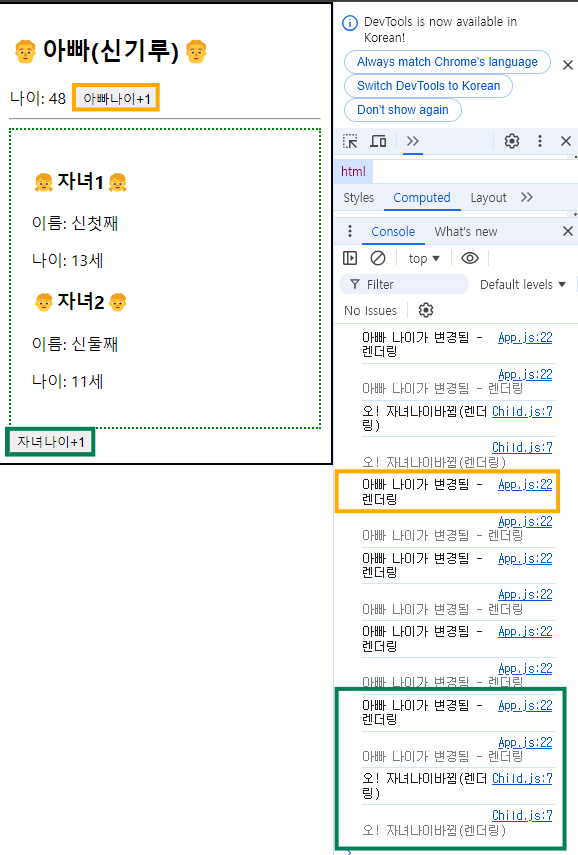The image size is (578, 855).
Task: Open DevTools settings gear
Action: click(511, 141)
